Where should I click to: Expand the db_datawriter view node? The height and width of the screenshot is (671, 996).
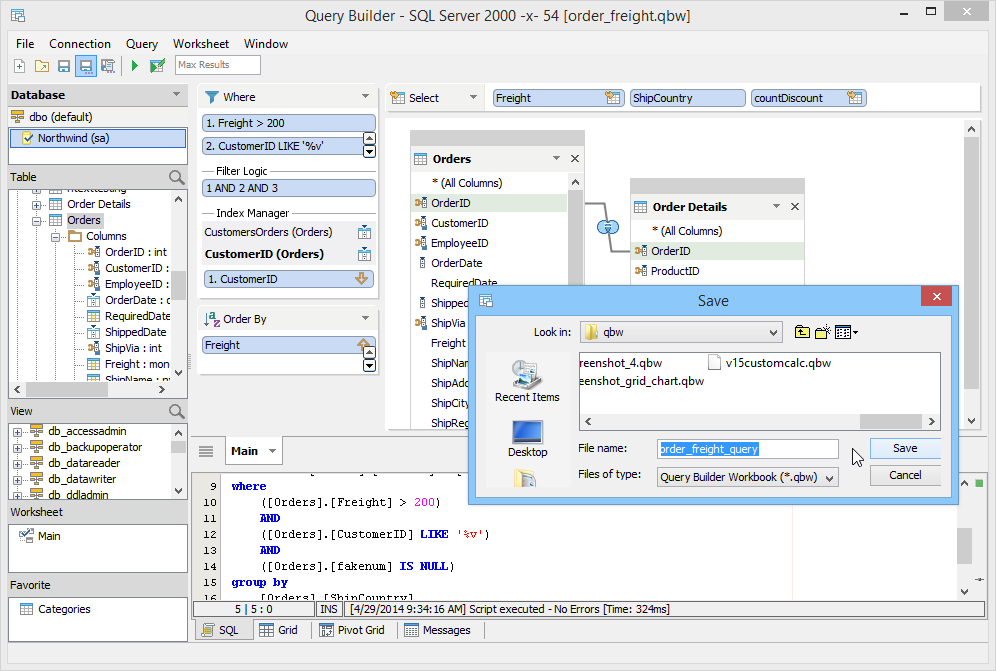[18, 480]
